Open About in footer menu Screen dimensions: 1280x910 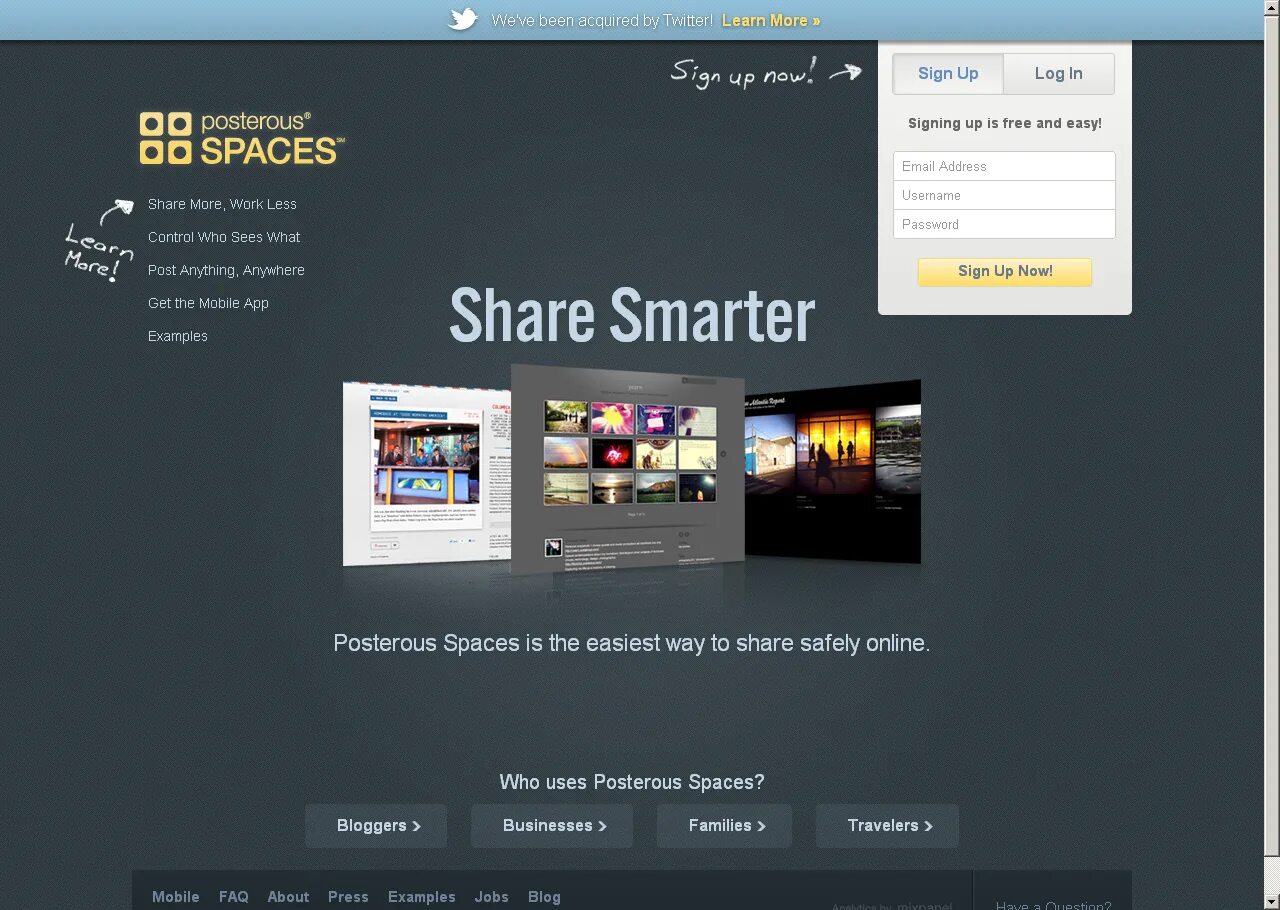(288, 897)
